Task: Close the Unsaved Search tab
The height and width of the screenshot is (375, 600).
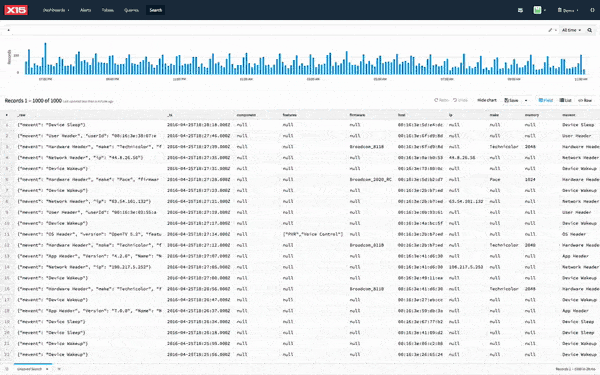Action: coord(47,369)
